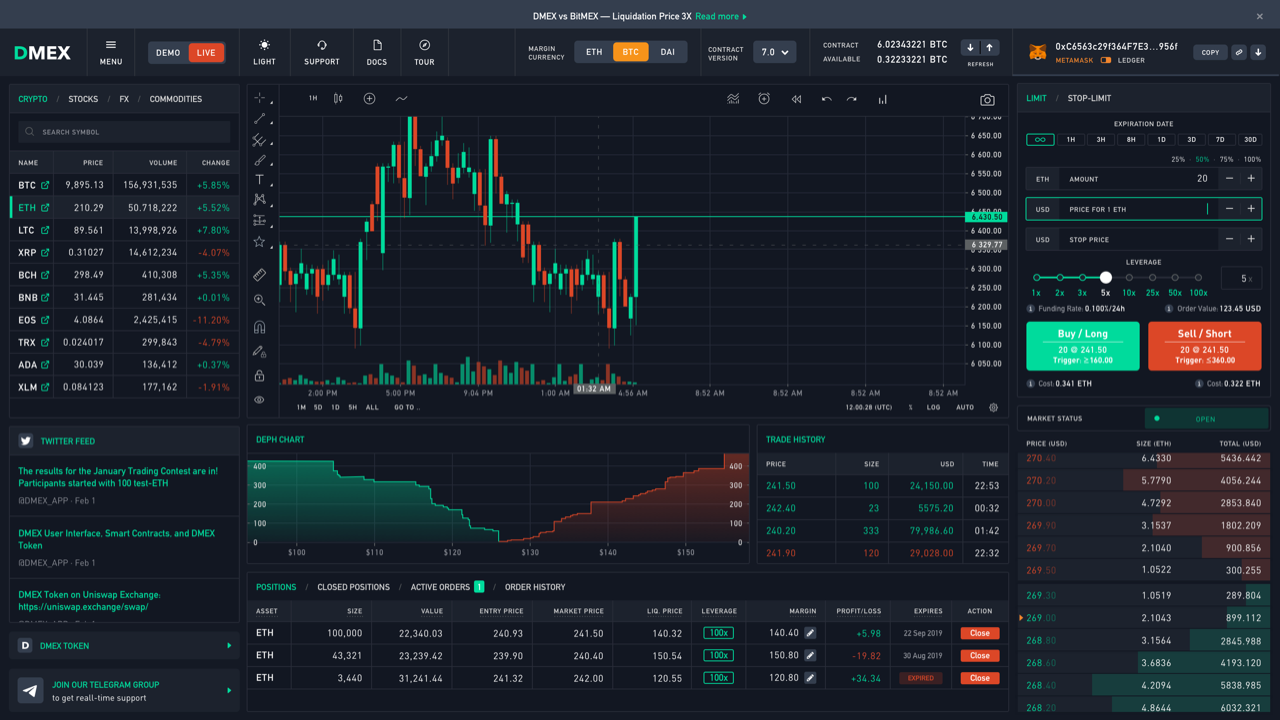Select the text annotation tool
This screenshot has width=1280, height=720.
(x=260, y=179)
